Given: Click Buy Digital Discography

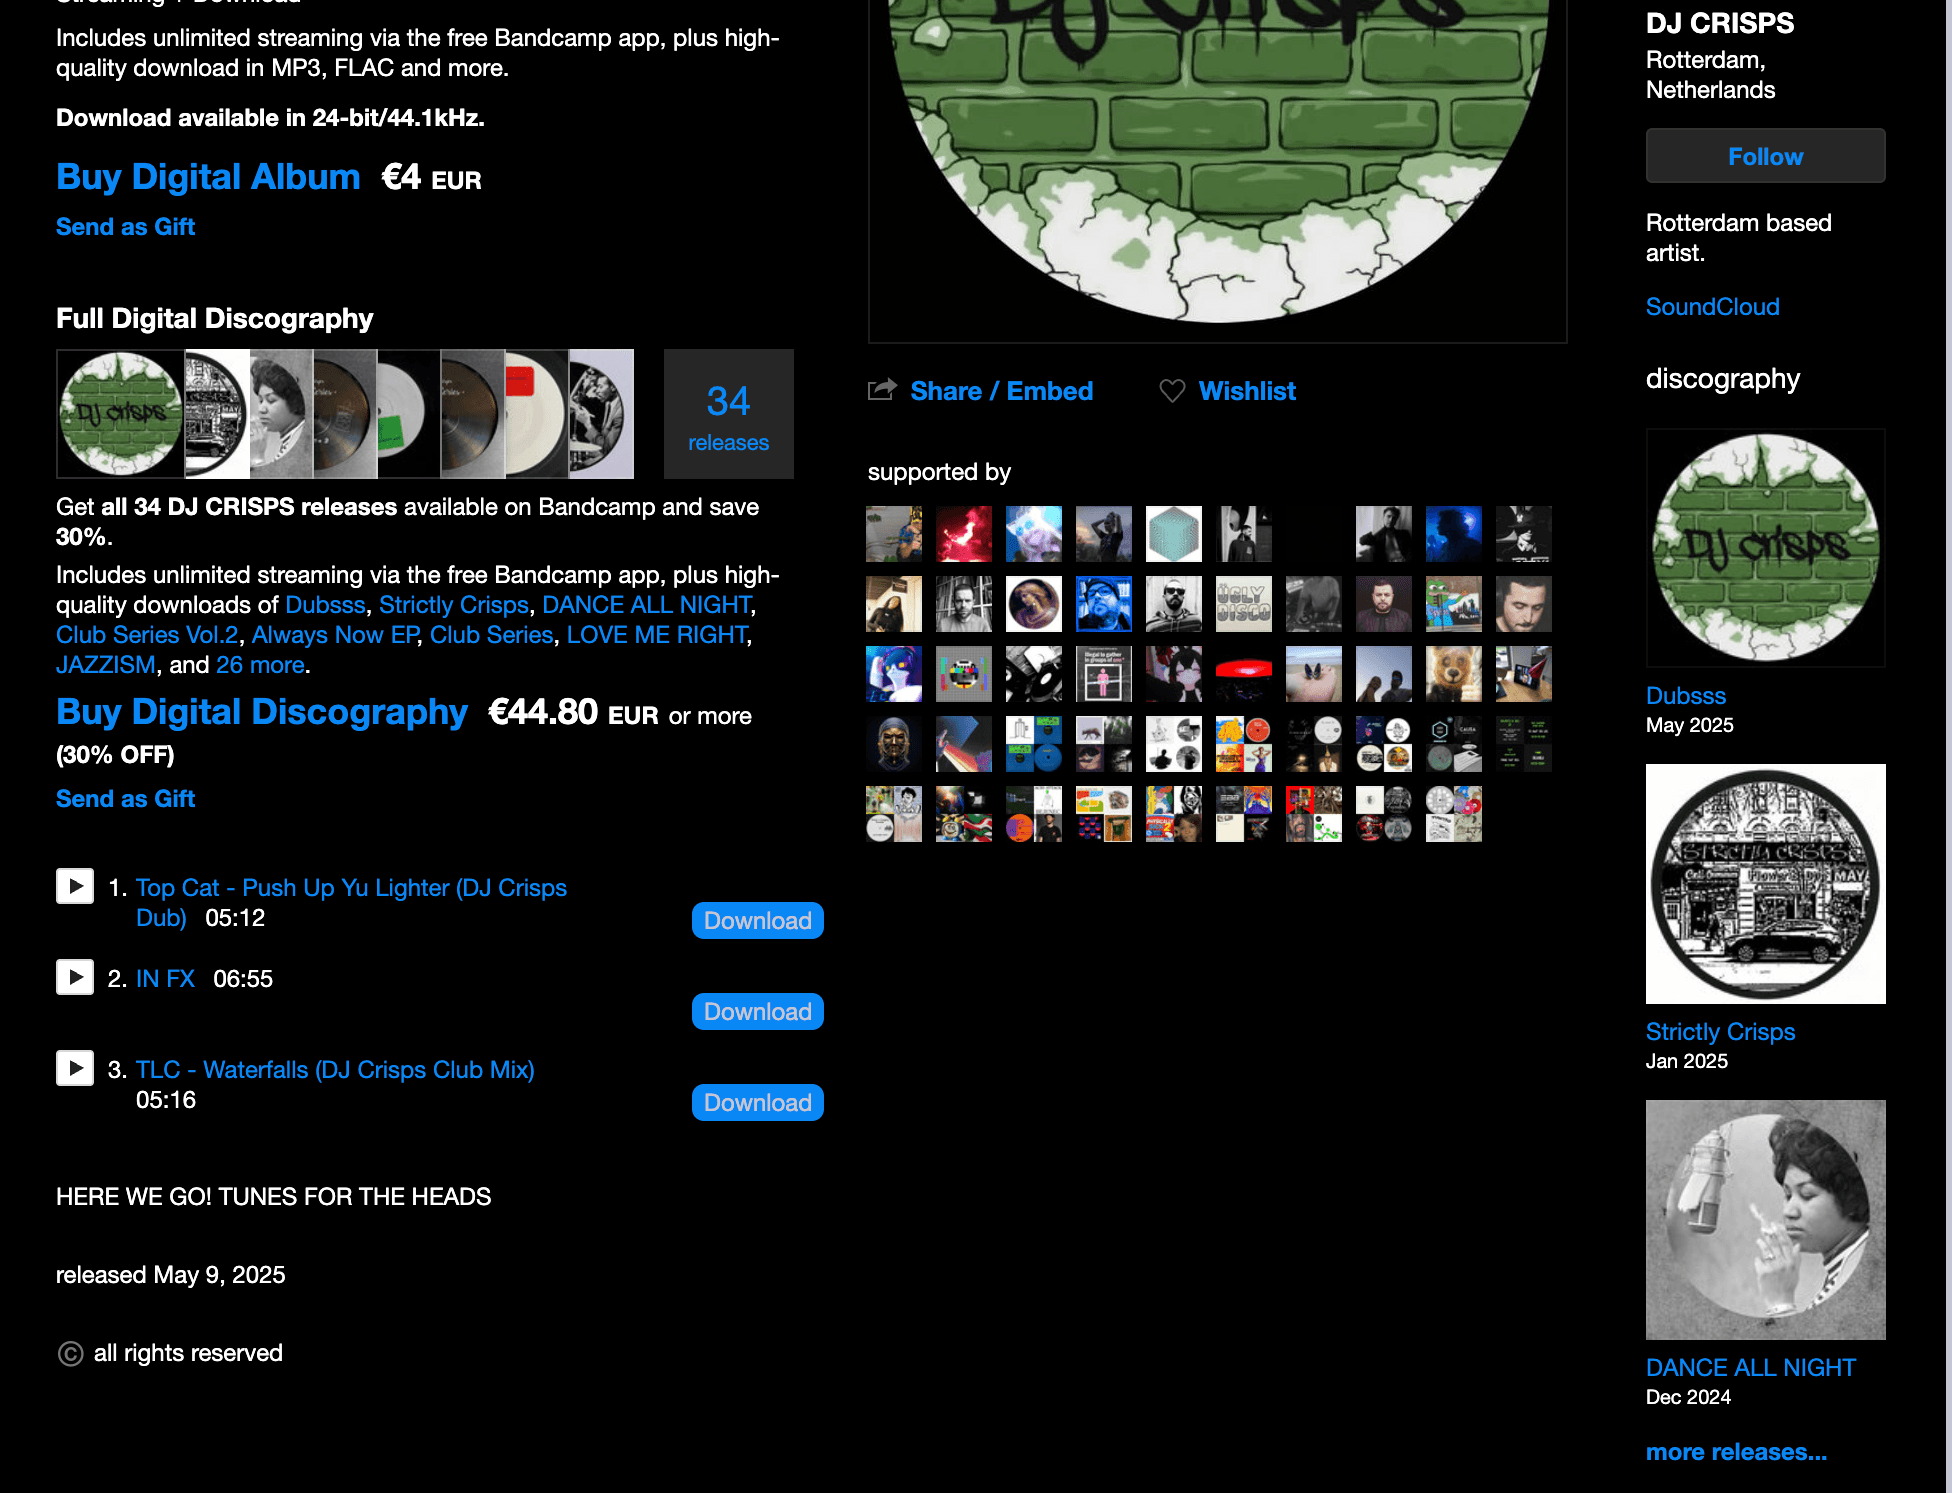Looking at the screenshot, I should tap(262, 712).
